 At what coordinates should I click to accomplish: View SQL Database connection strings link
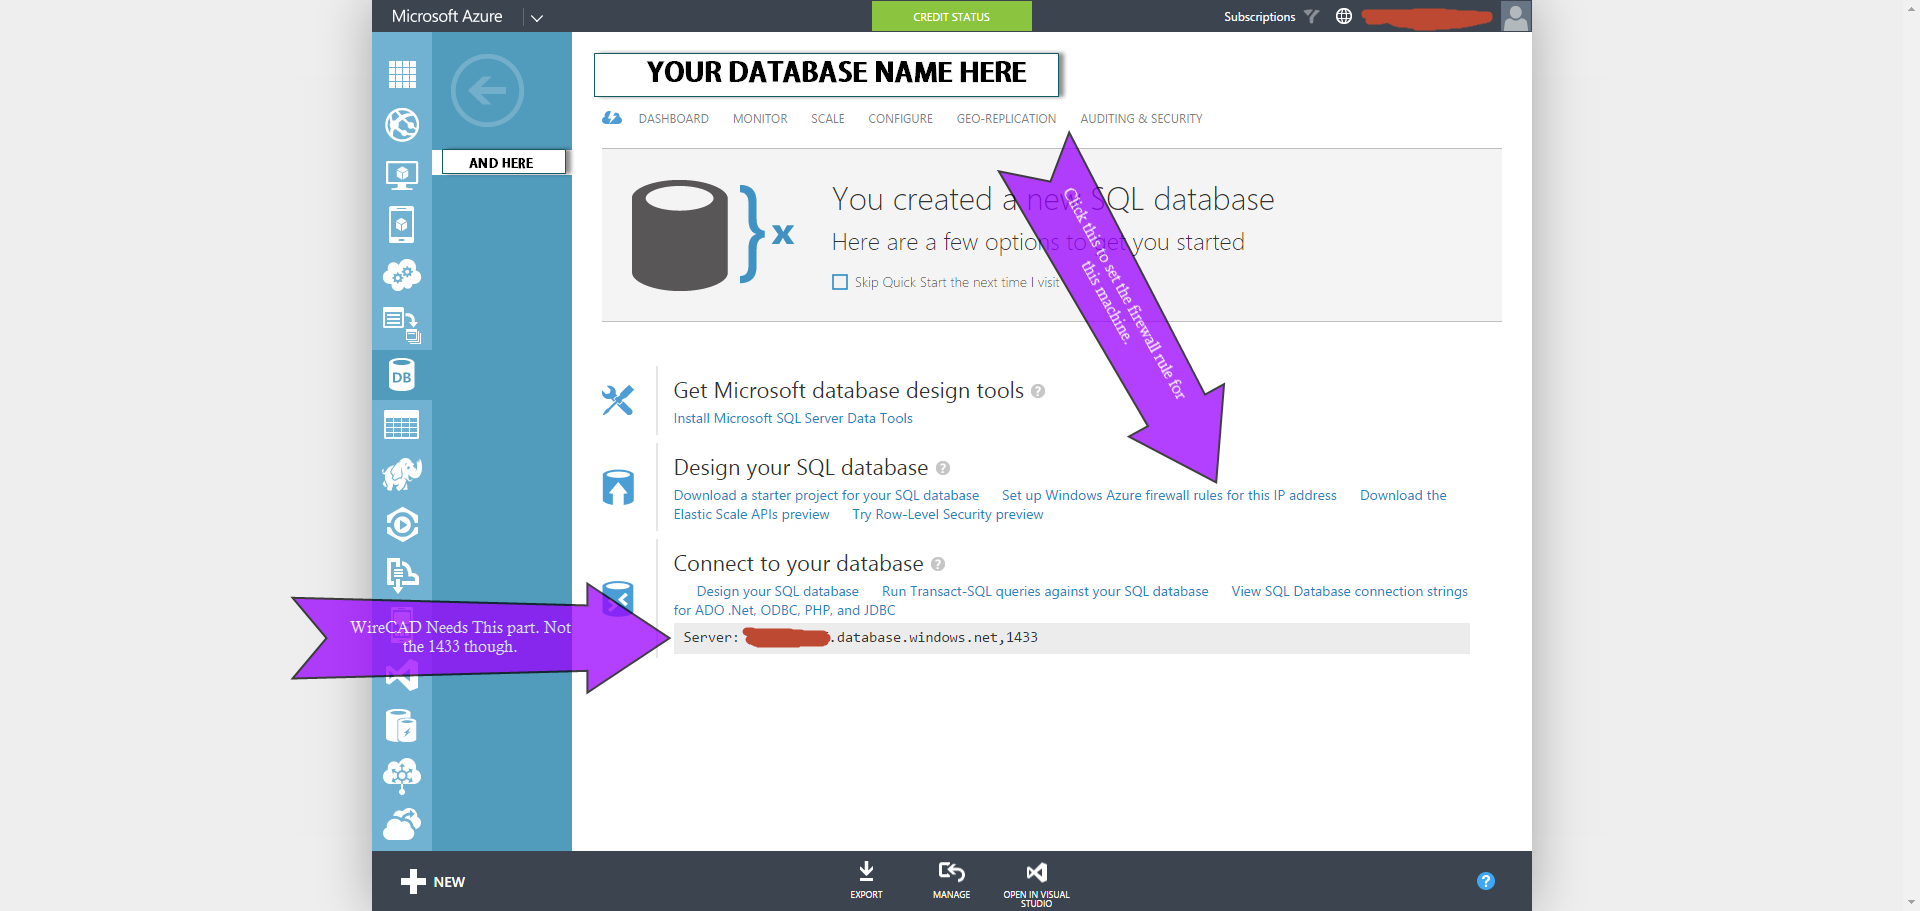pyautogui.click(x=1349, y=591)
